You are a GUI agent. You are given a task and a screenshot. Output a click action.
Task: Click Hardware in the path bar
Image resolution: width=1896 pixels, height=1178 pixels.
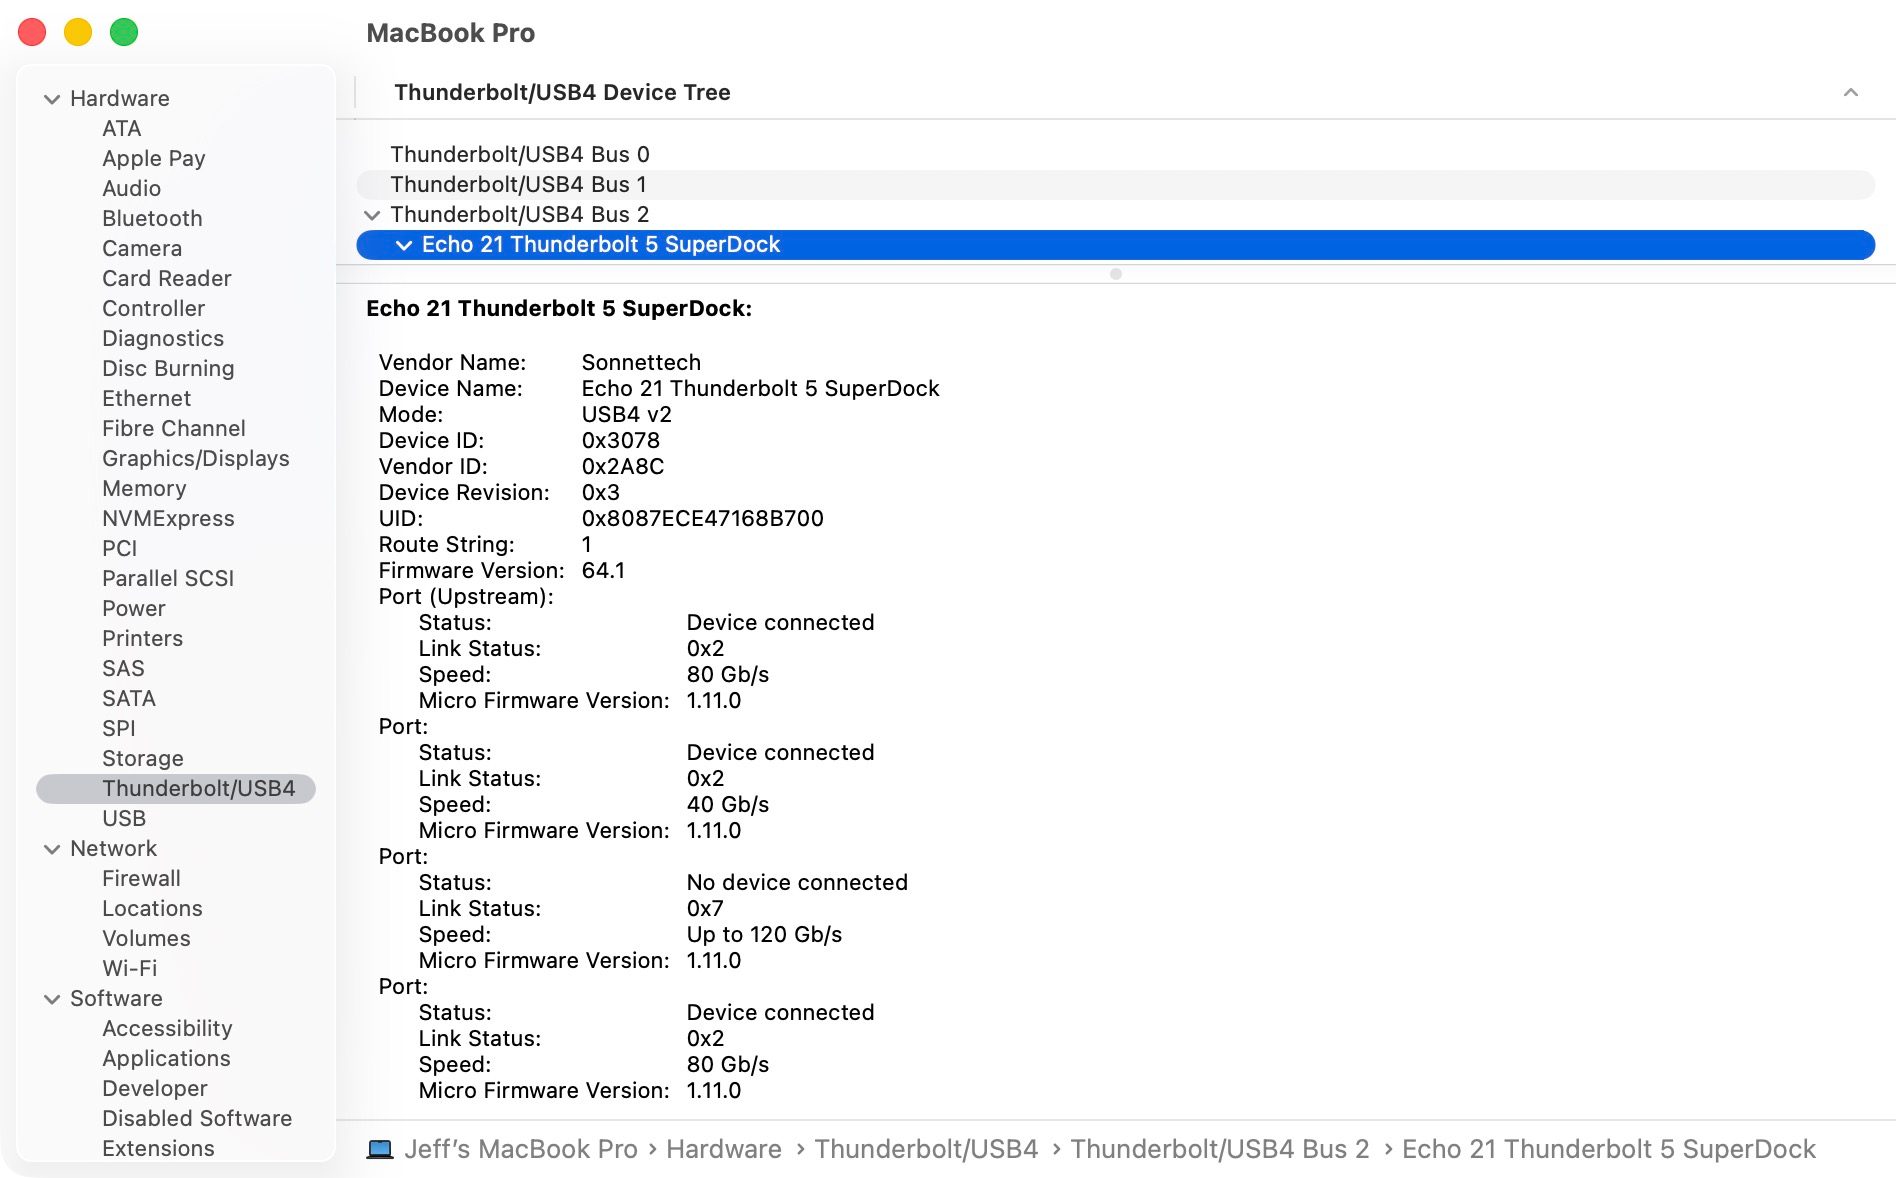(724, 1149)
